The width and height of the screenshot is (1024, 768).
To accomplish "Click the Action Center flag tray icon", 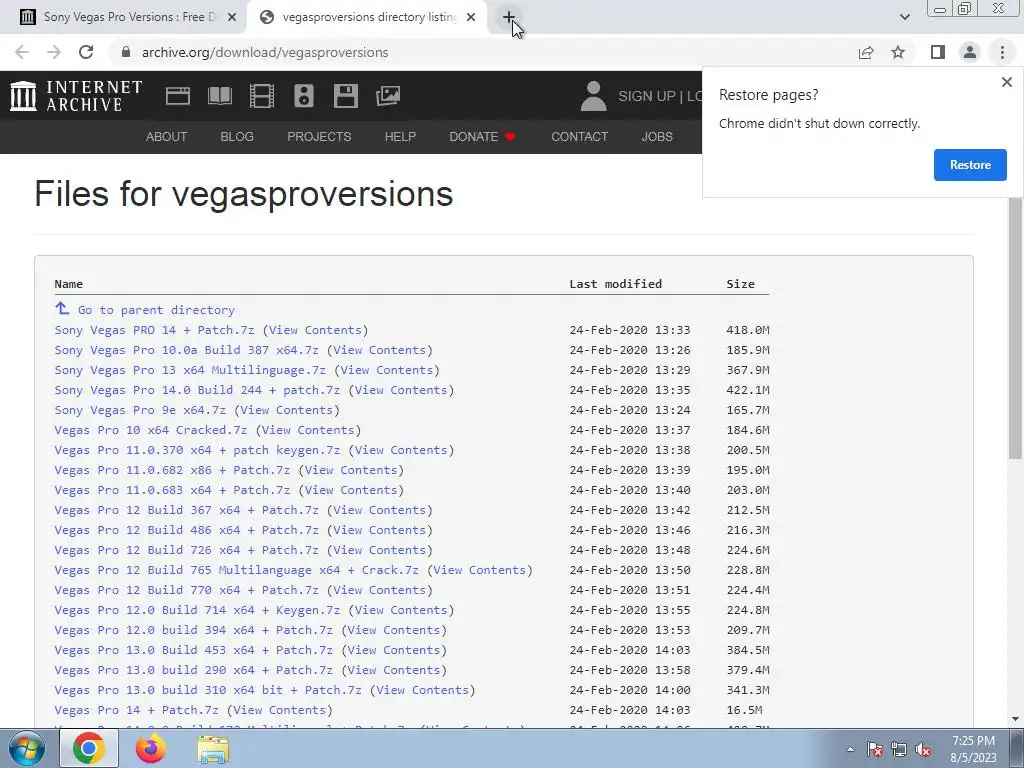I will [874, 749].
